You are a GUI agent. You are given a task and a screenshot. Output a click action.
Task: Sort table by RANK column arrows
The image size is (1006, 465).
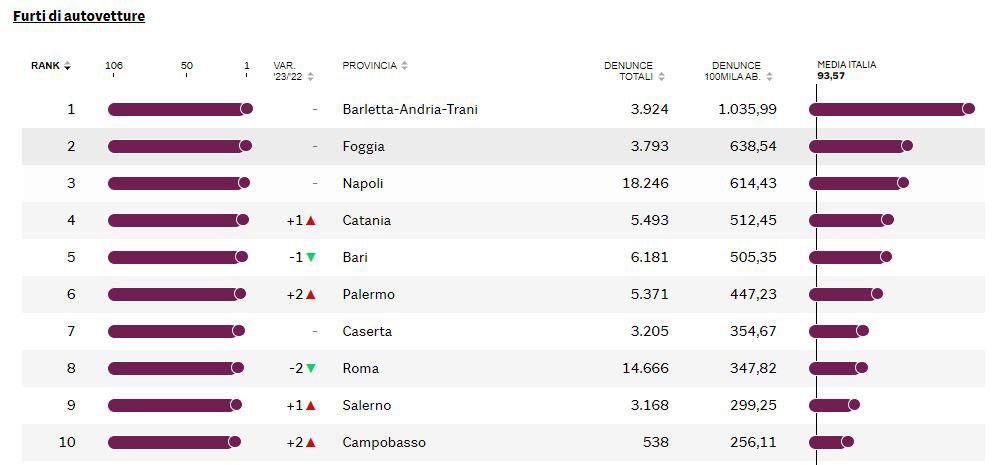pyautogui.click(x=67, y=66)
